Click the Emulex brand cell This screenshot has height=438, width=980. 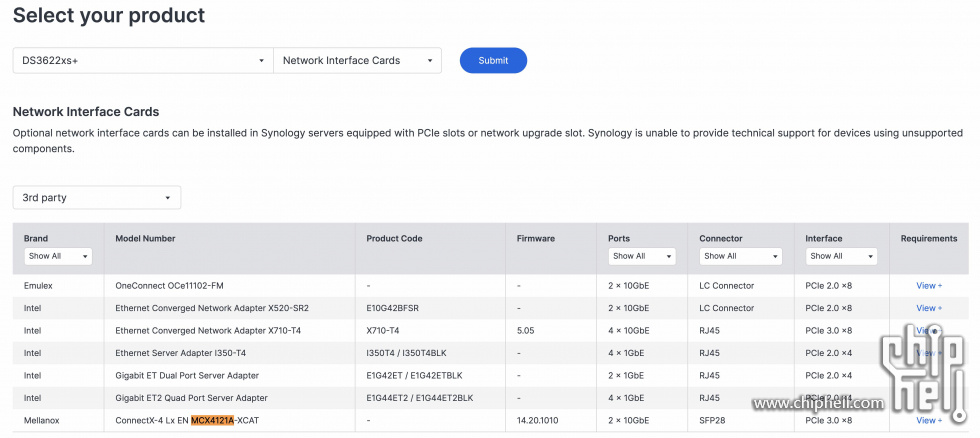(36, 286)
